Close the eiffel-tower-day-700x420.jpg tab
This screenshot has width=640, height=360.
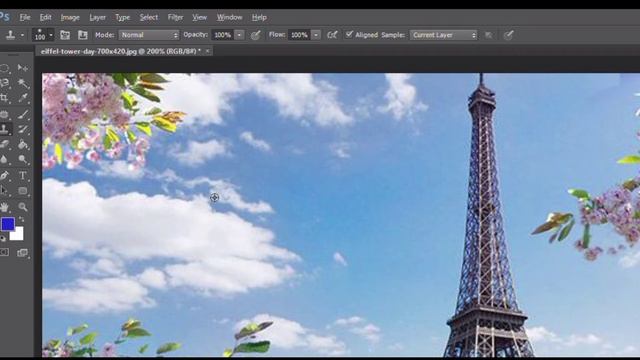pyautogui.click(x=207, y=51)
